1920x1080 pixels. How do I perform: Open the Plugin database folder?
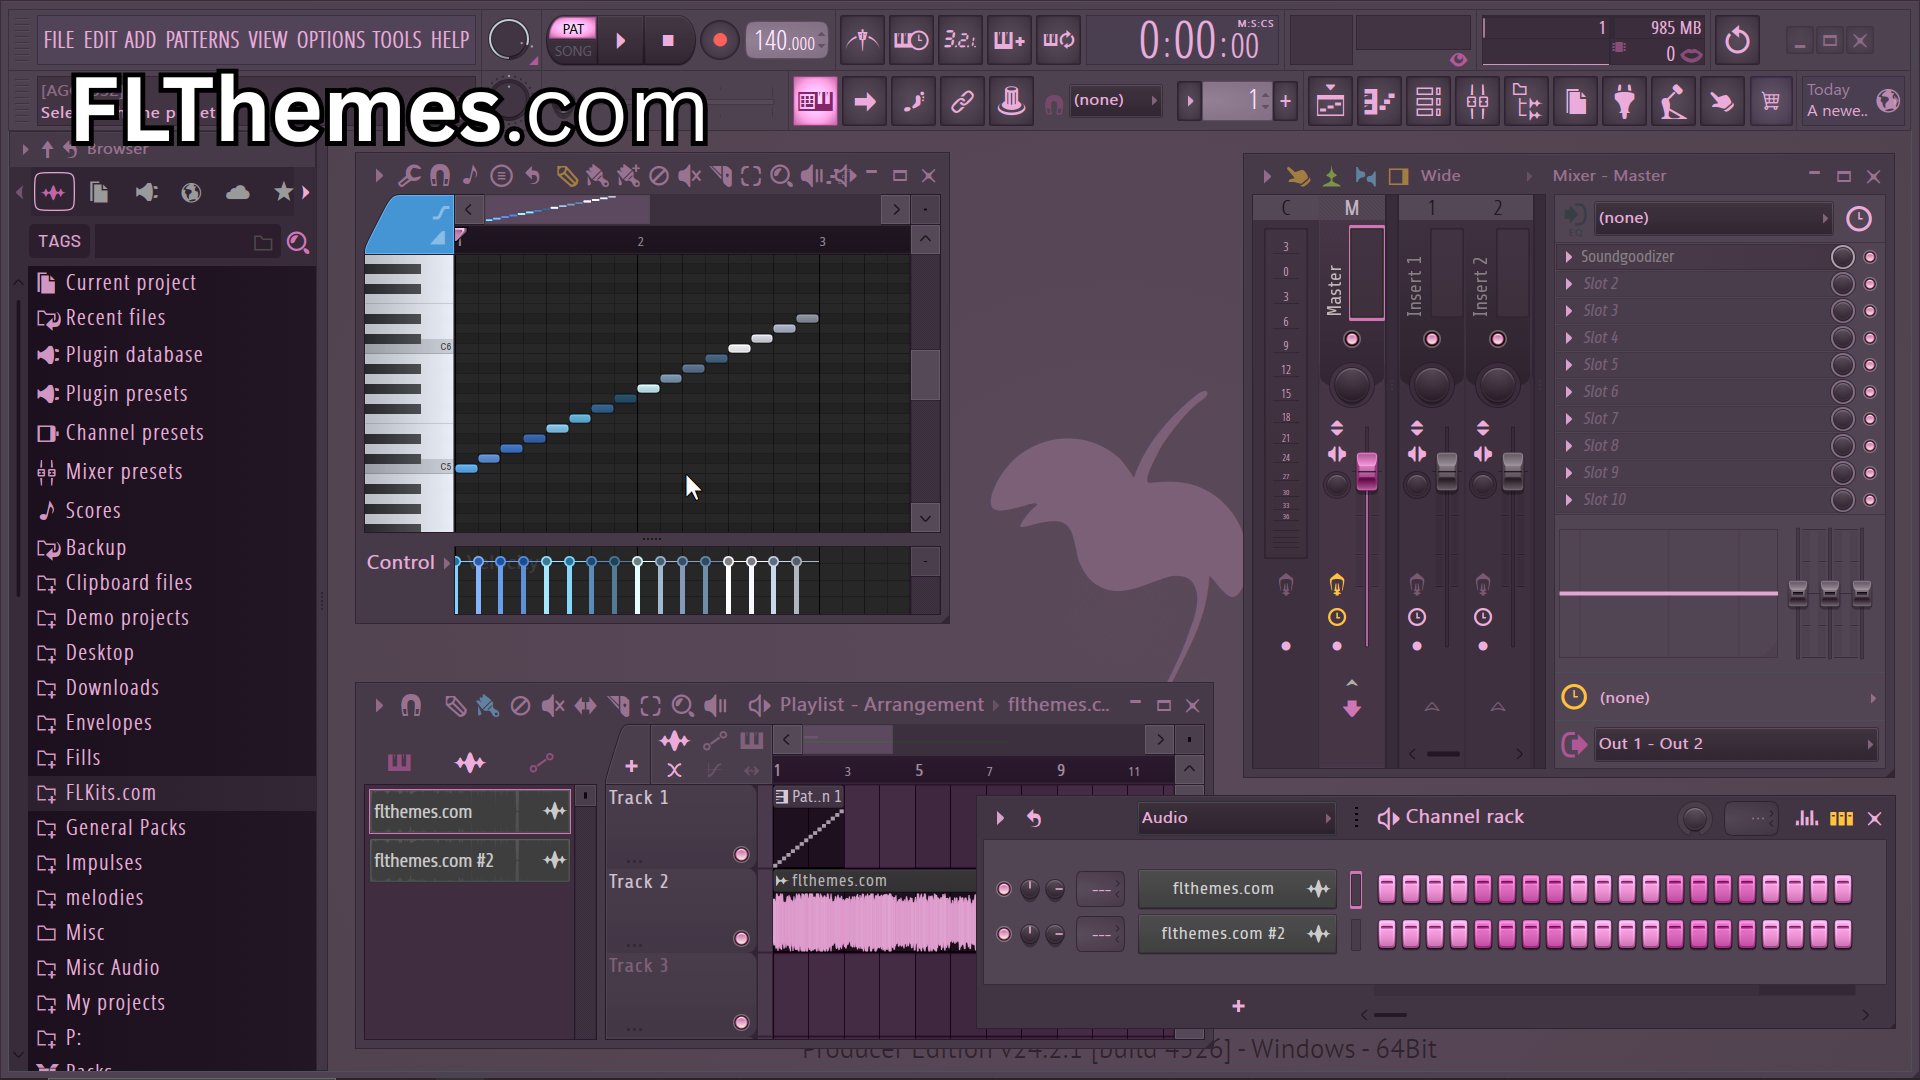click(x=134, y=355)
